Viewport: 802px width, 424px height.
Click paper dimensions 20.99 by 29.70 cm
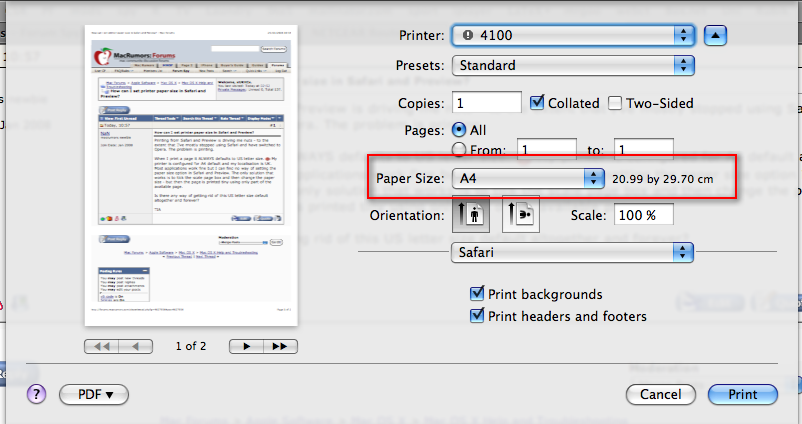pyautogui.click(x=662, y=179)
